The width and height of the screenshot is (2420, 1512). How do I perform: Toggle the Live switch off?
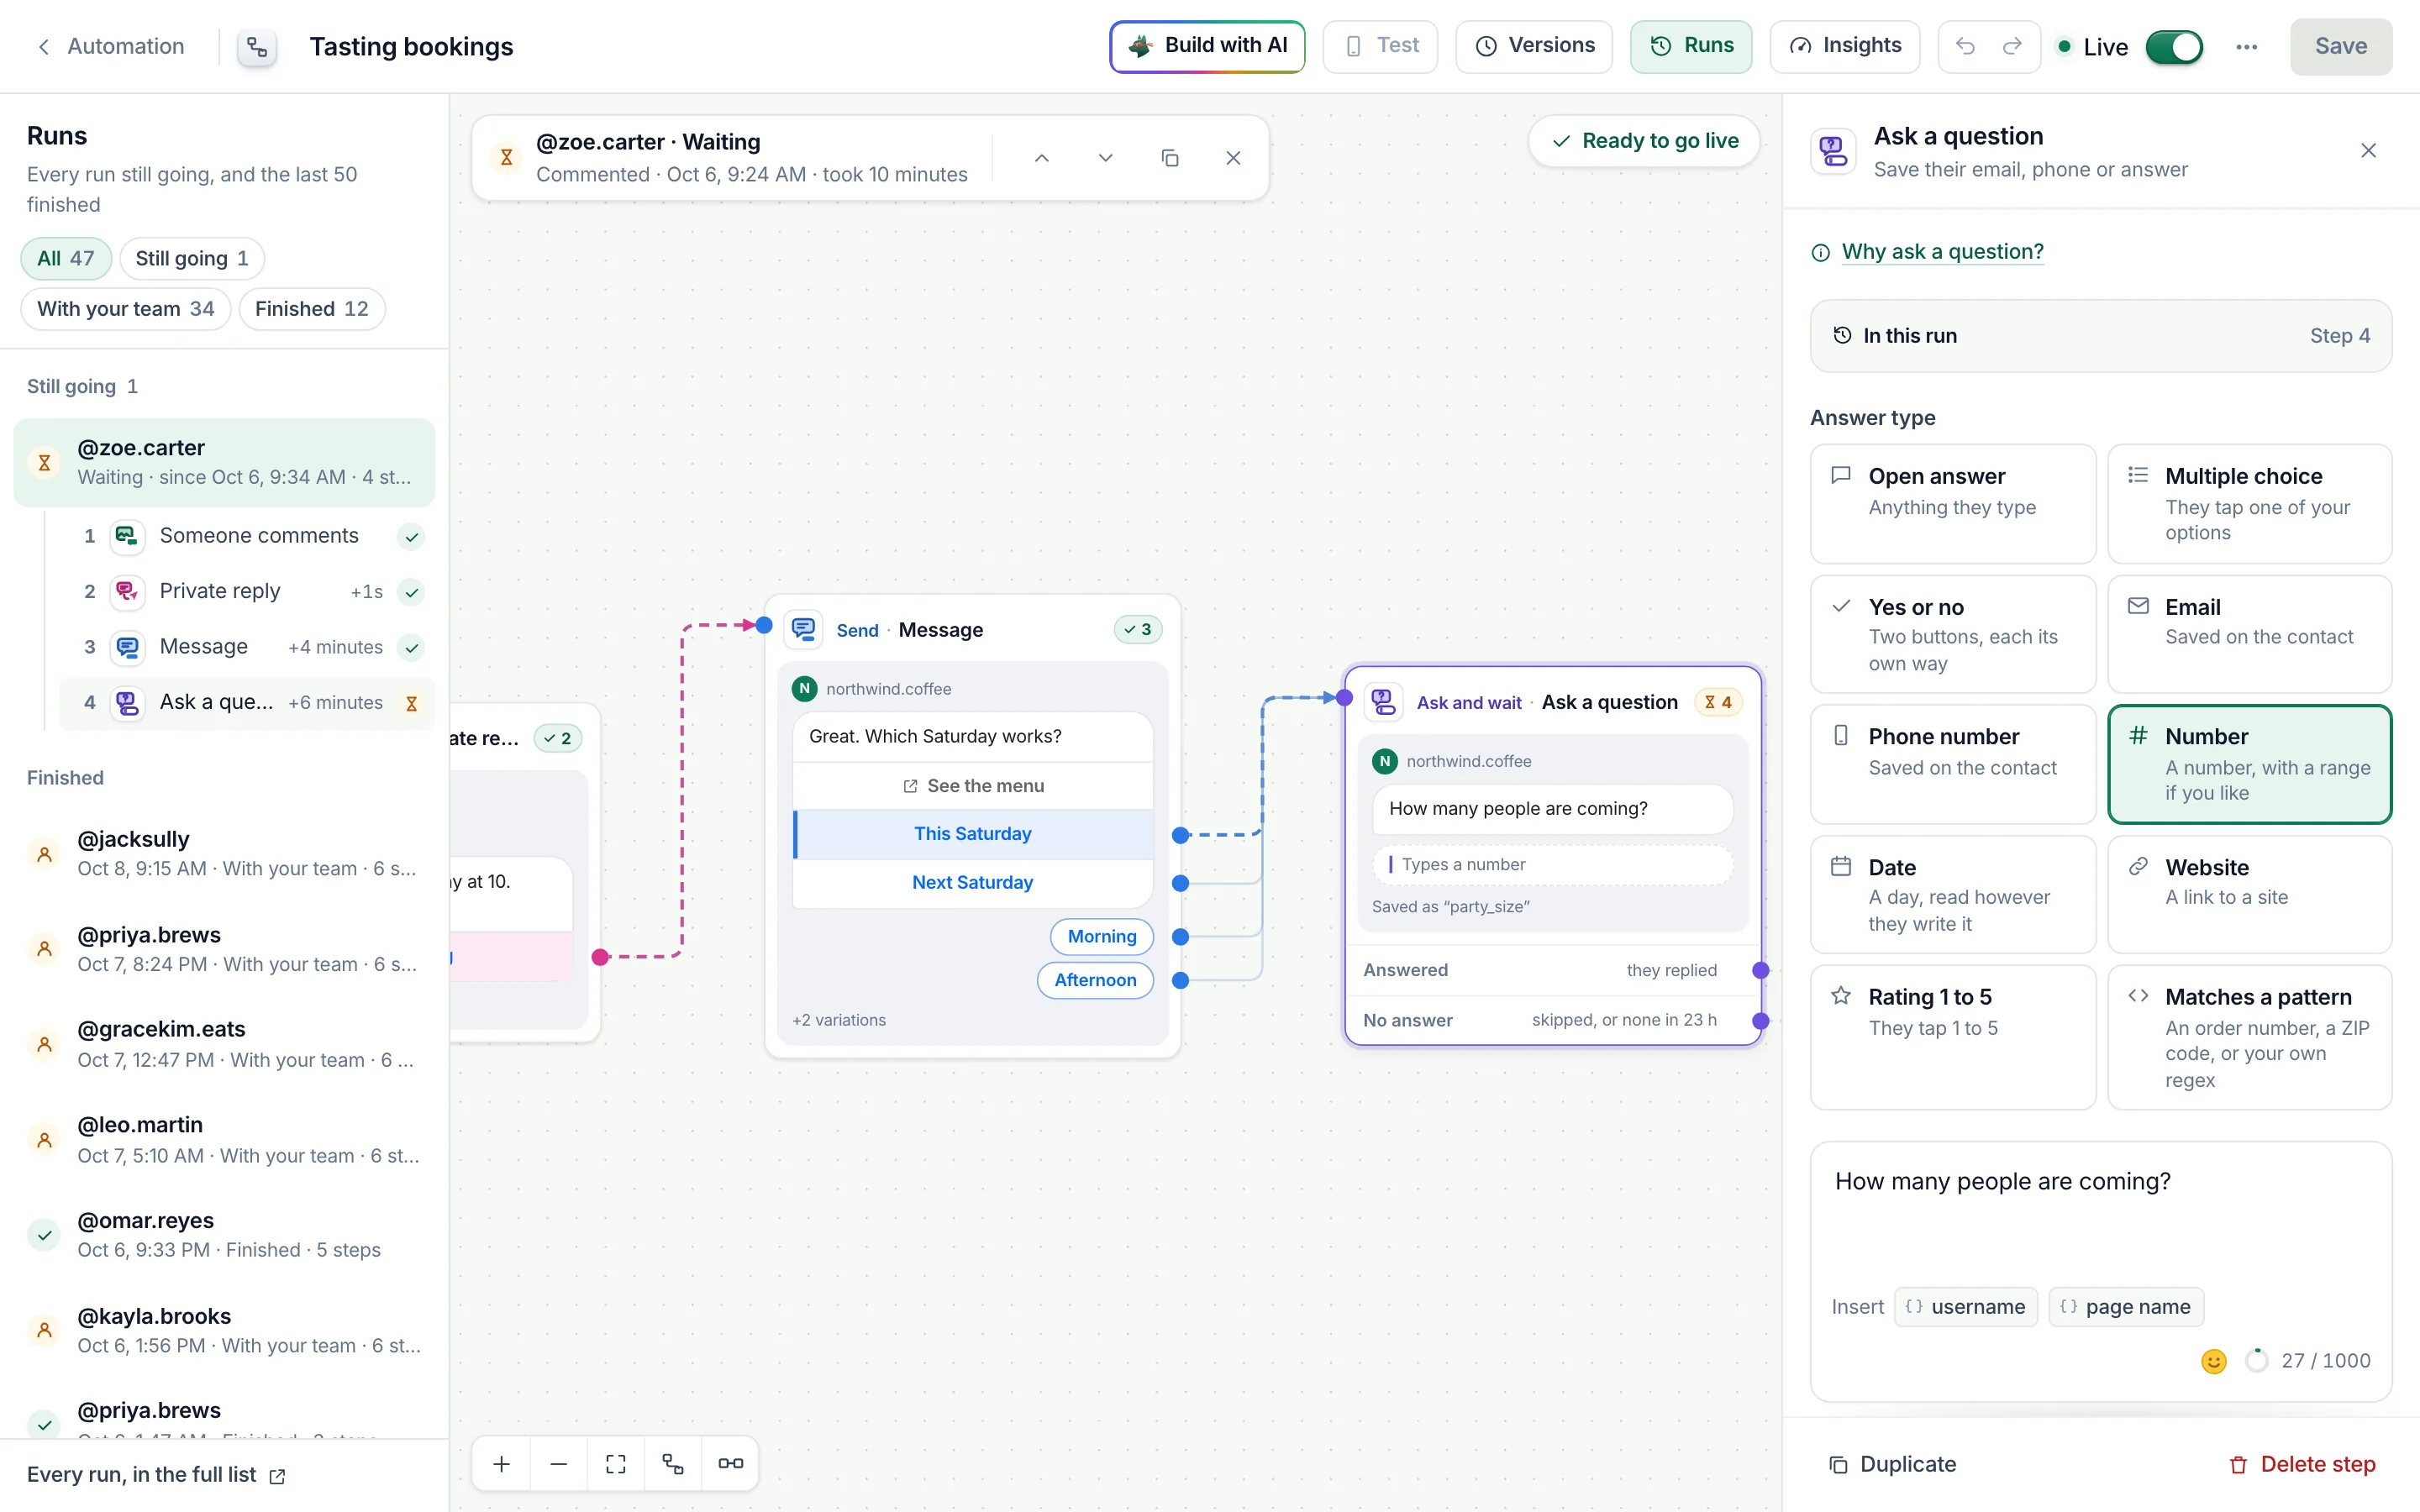(x=2174, y=47)
